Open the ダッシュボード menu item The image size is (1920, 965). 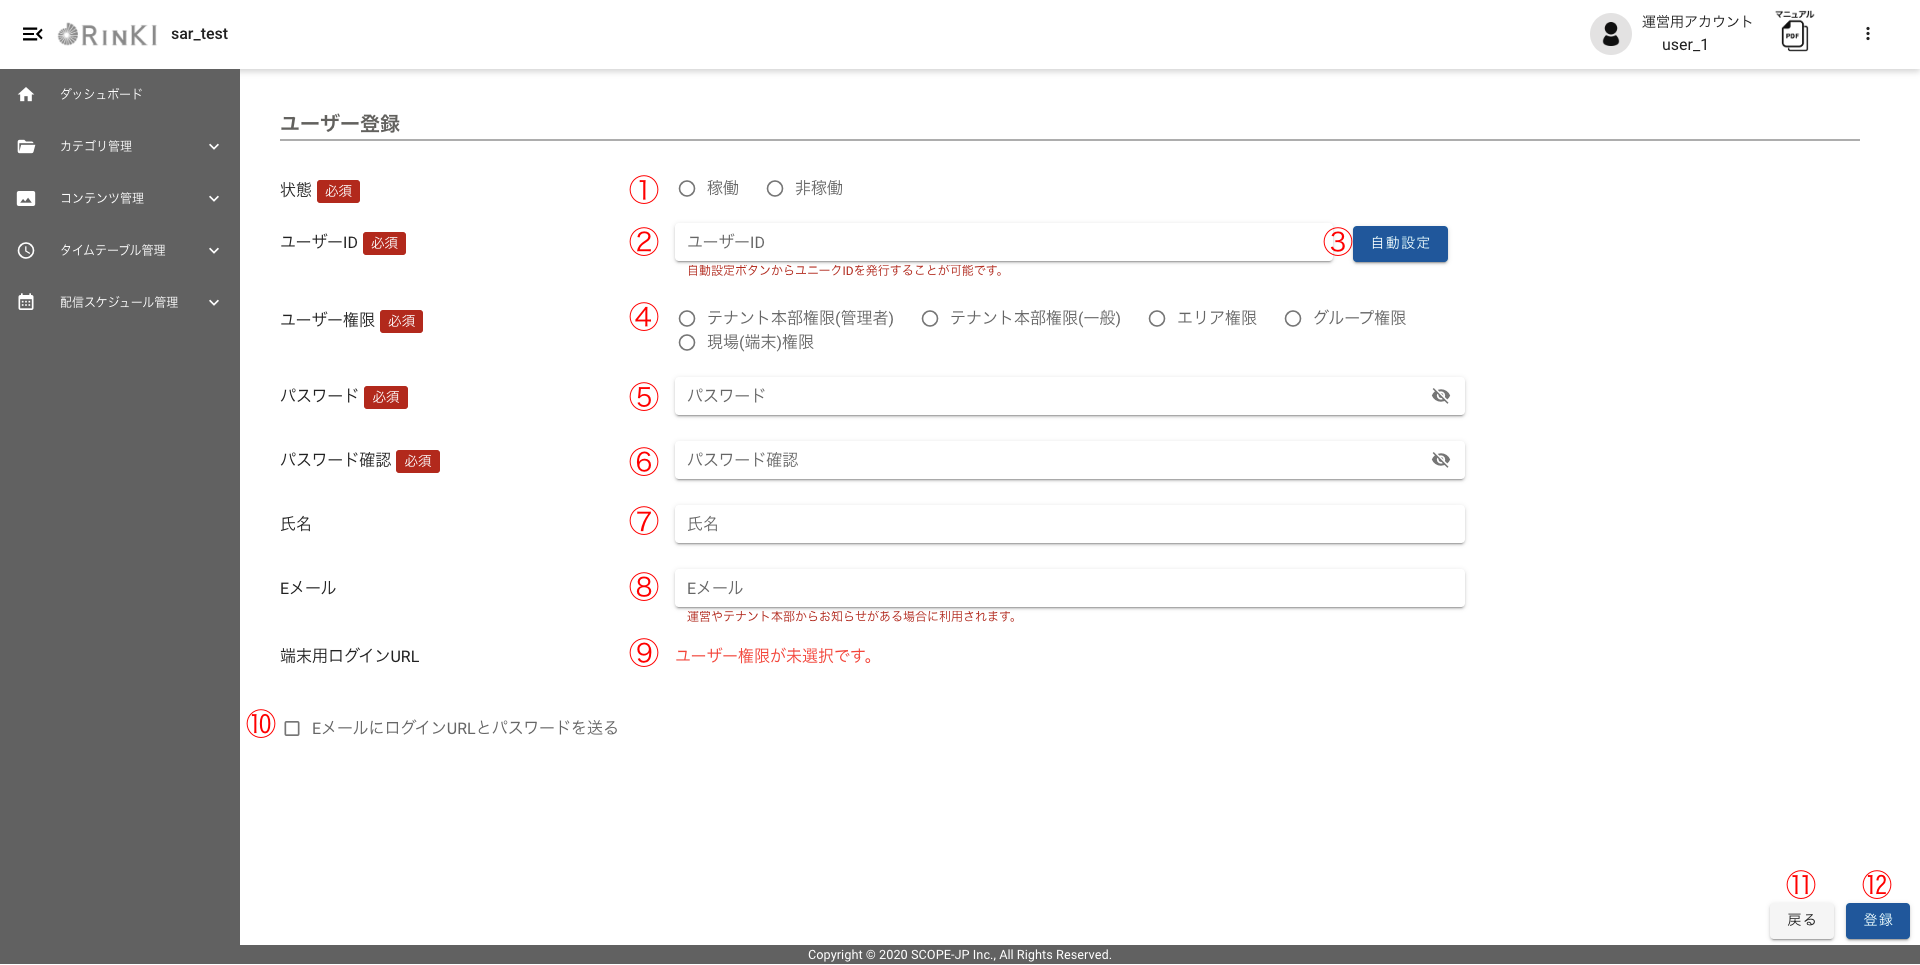click(x=101, y=94)
